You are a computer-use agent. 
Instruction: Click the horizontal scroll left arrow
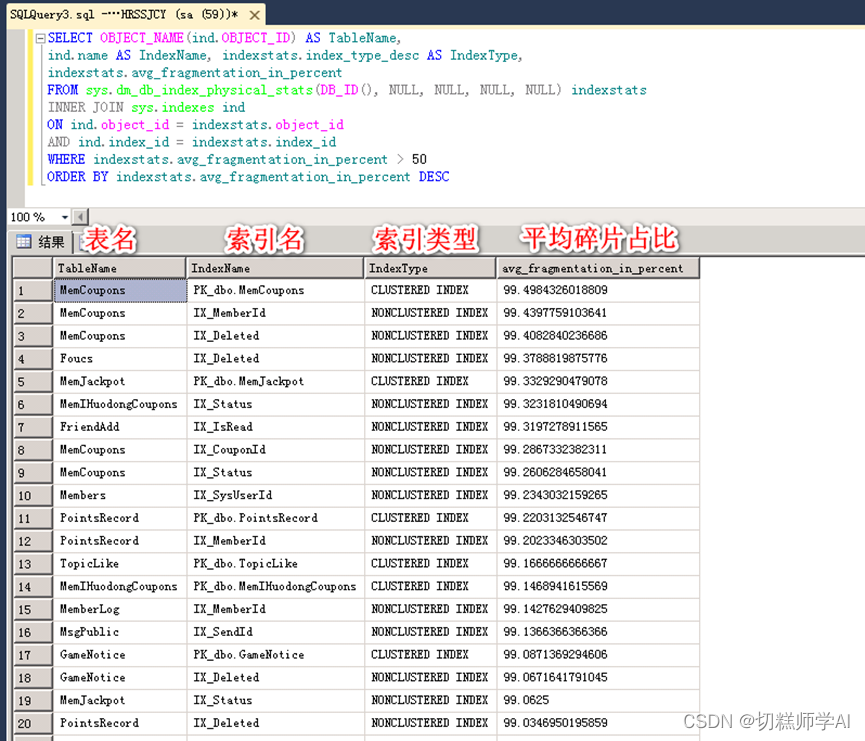pyautogui.click(x=81, y=217)
